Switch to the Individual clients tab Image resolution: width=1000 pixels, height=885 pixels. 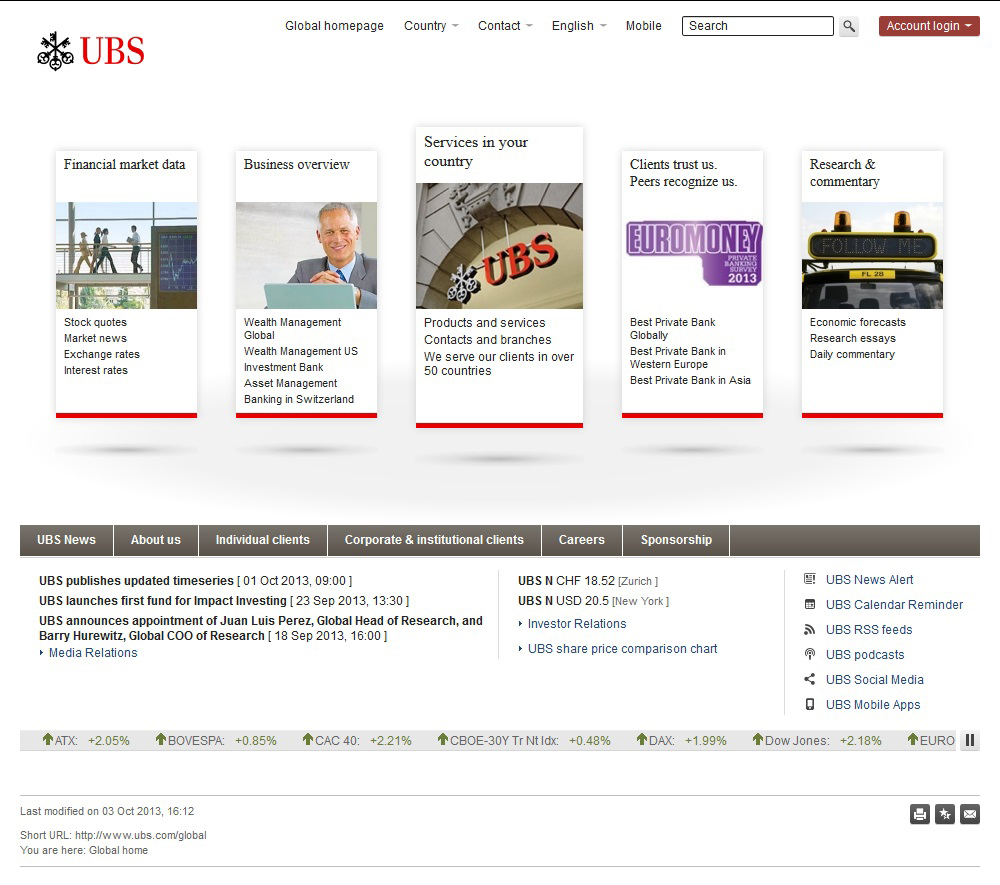[x=263, y=540]
